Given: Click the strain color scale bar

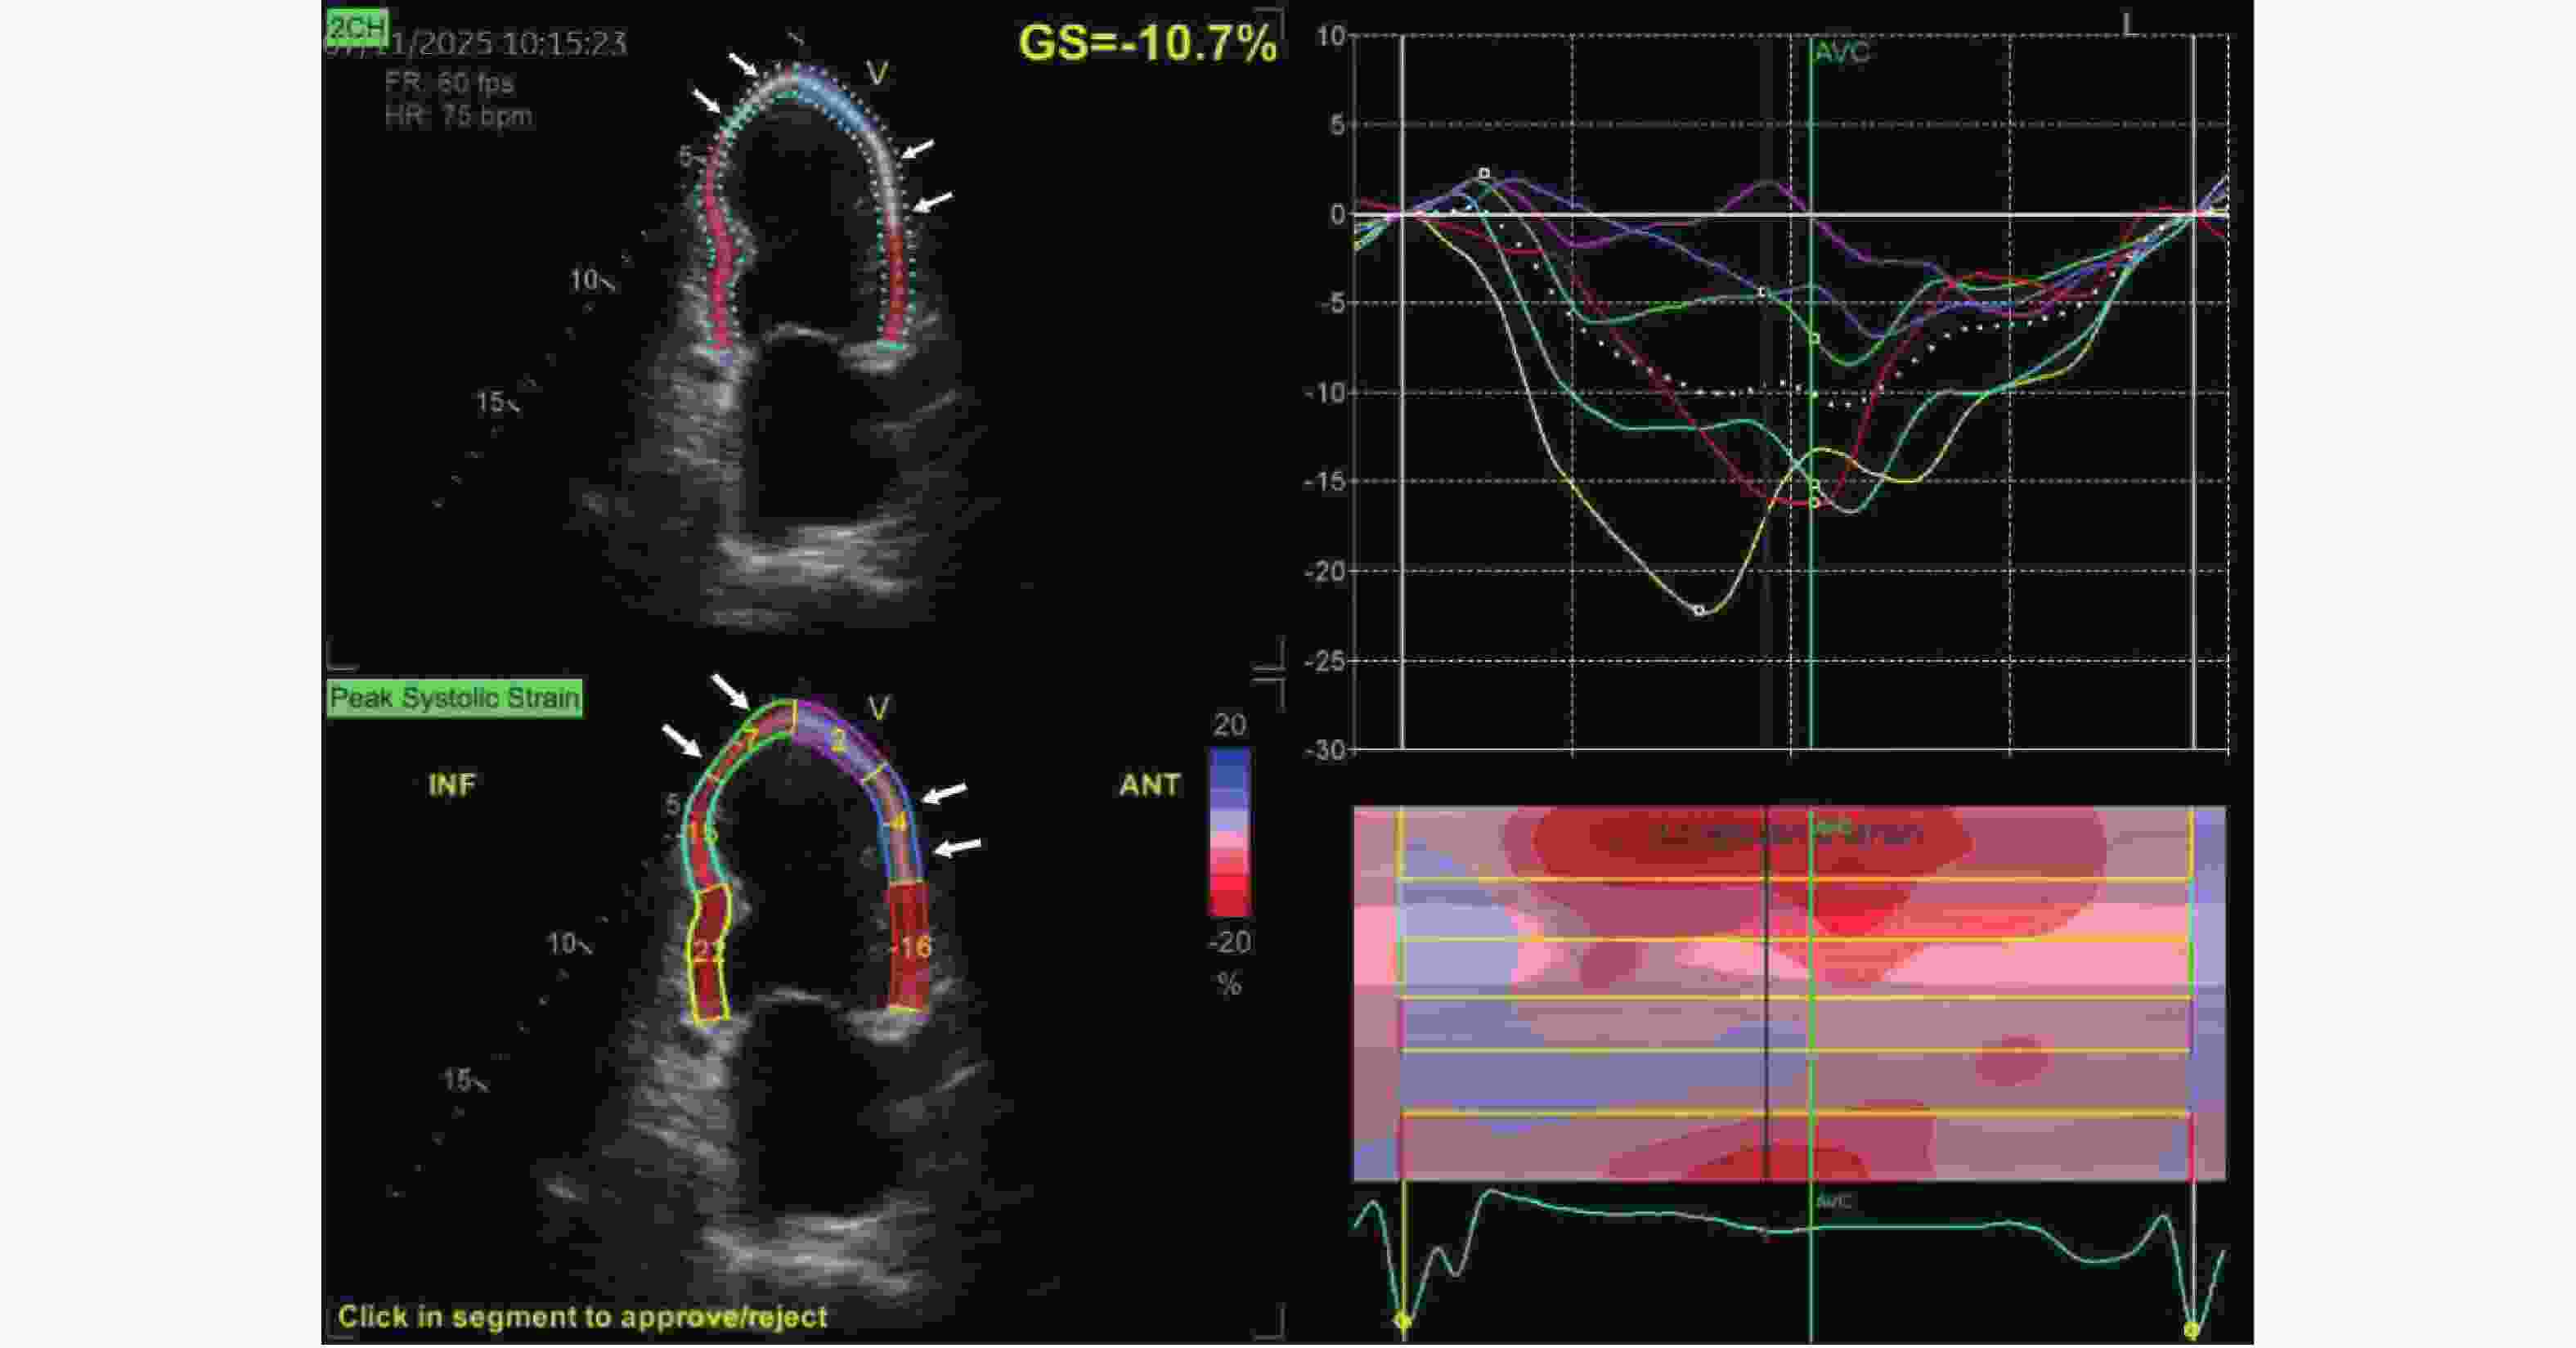Looking at the screenshot, I should pyautogui.click(x=1229, y=832).
